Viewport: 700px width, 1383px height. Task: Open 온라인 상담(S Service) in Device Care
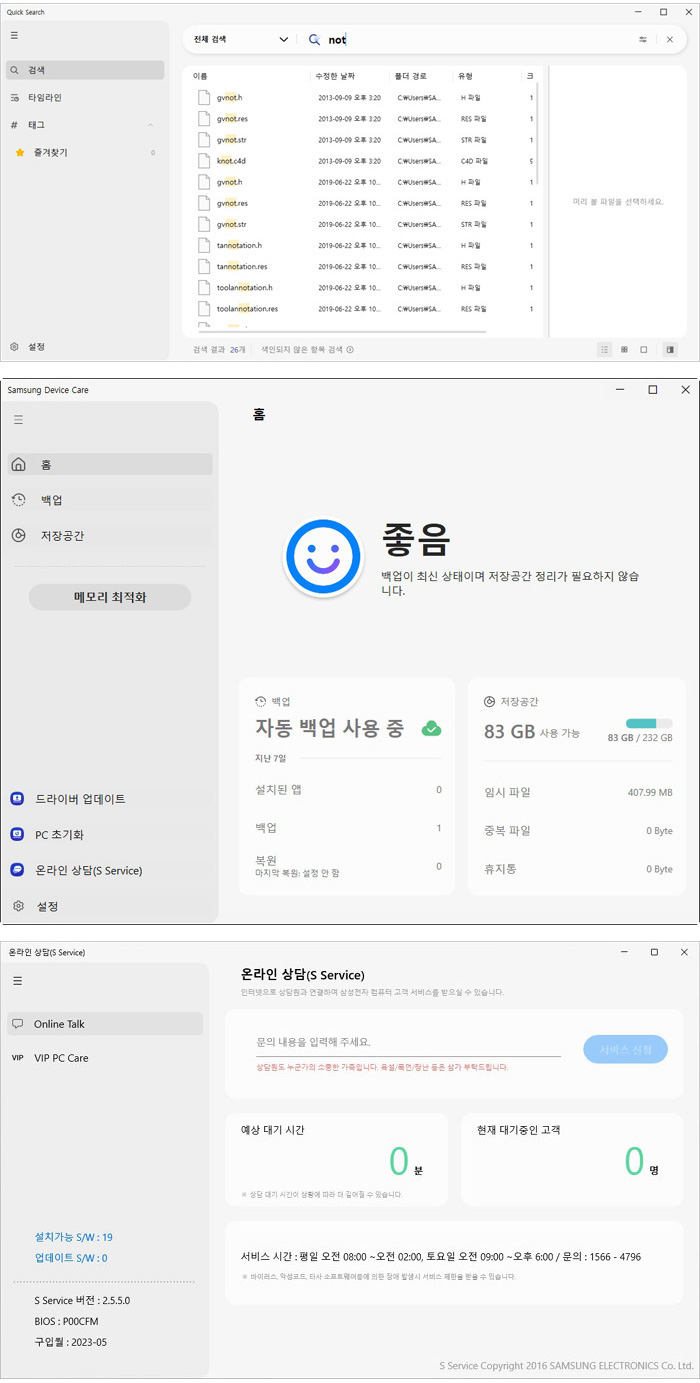tap(88, 871)
